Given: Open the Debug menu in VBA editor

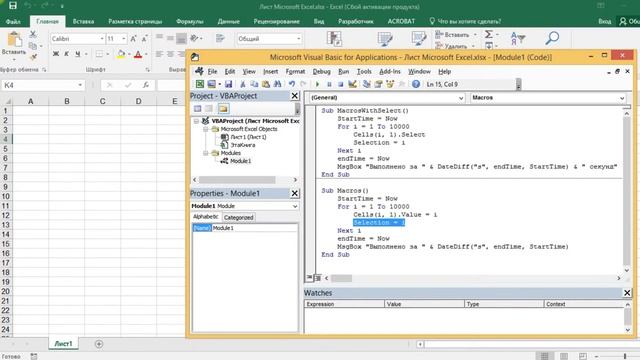Looking at the screenshot, I should pyautogui.click(x=321, y=71).
